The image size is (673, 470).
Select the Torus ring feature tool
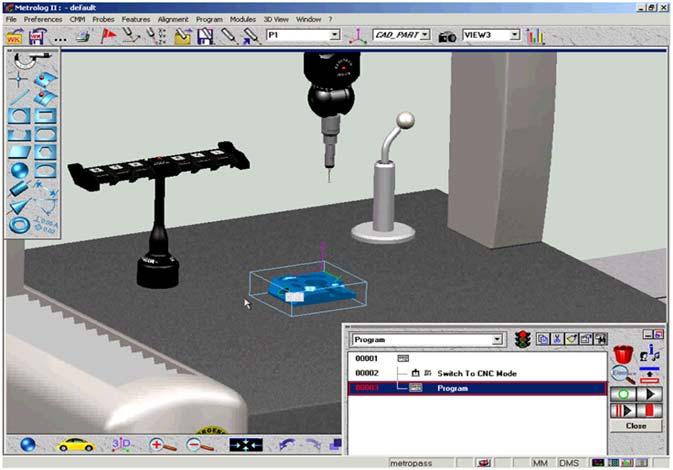19,225
